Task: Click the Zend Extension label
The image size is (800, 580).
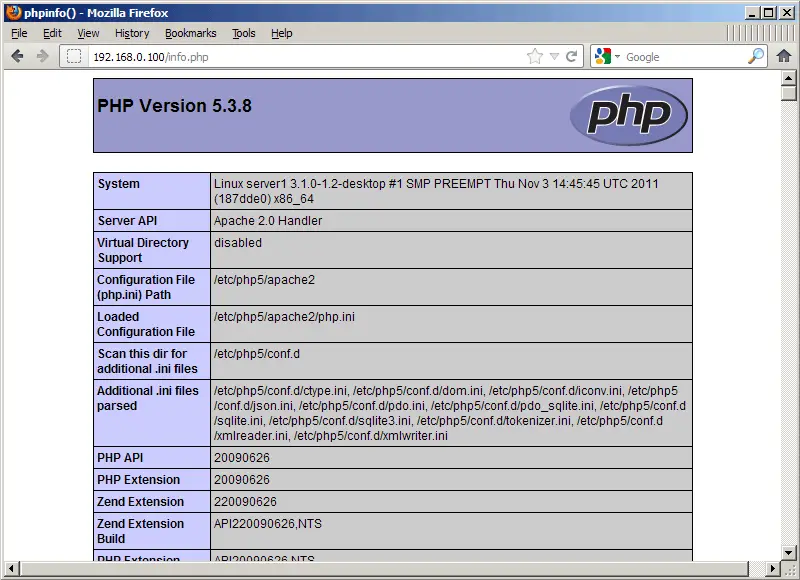Action: (x=140, y=501)
